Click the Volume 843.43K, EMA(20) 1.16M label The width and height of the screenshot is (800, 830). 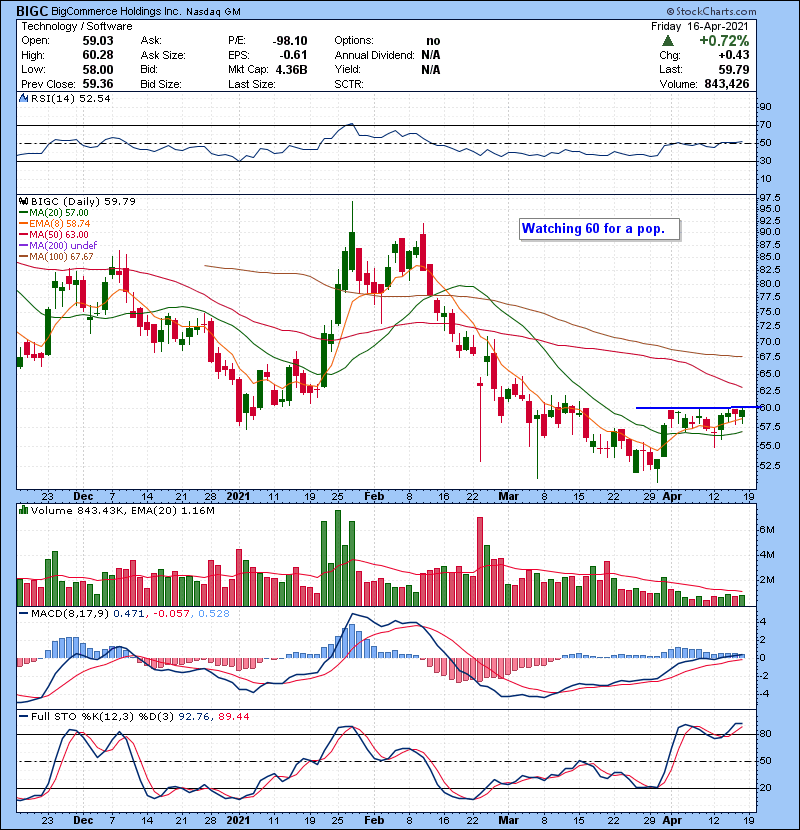pos(123,511)
